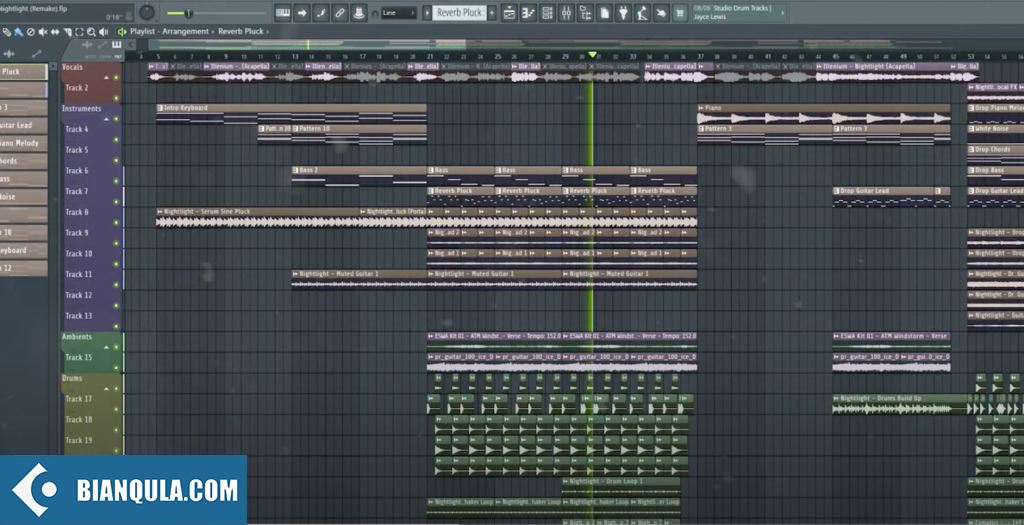
Task: Click the top hat toolbar icon
Action: pyautogui.click(x=359, y=12)
